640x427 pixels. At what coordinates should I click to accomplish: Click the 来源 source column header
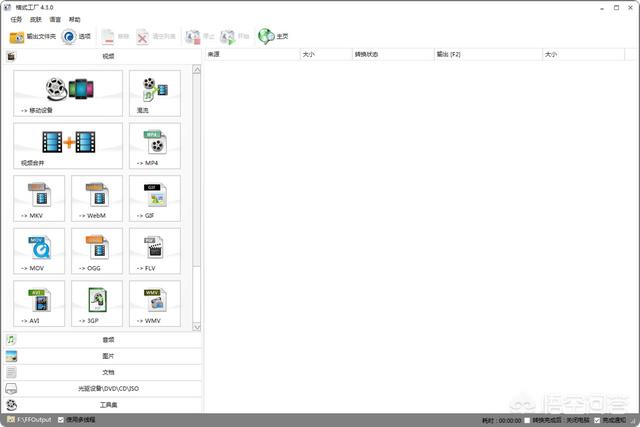[x=252, y=54]
